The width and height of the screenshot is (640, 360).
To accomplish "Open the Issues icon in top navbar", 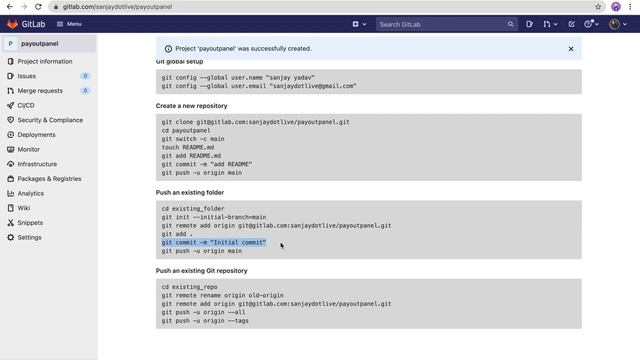I will pos(529,24).
